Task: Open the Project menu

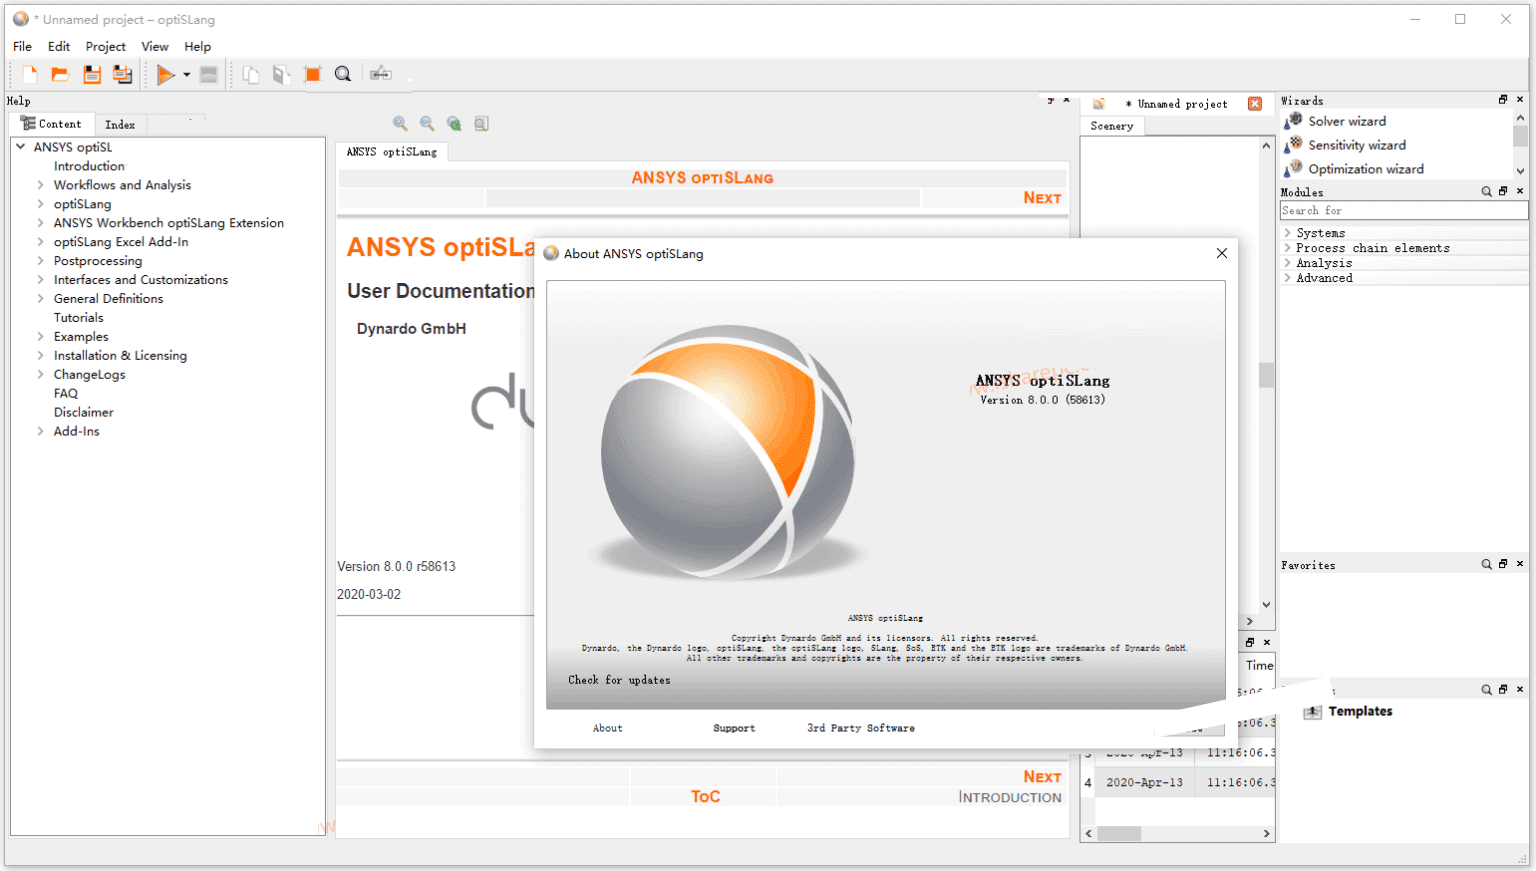Action: tap(106, 46)
